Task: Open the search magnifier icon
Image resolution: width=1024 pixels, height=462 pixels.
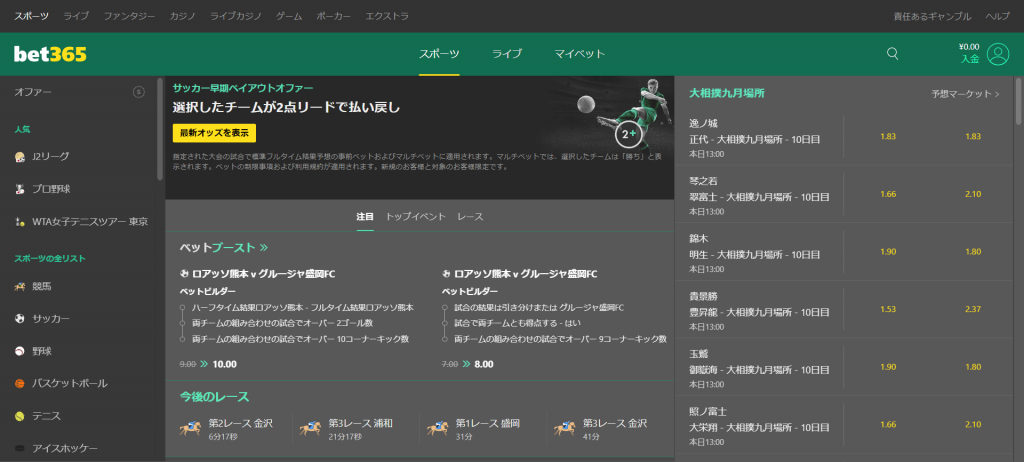Action: [x=893, y=54]
